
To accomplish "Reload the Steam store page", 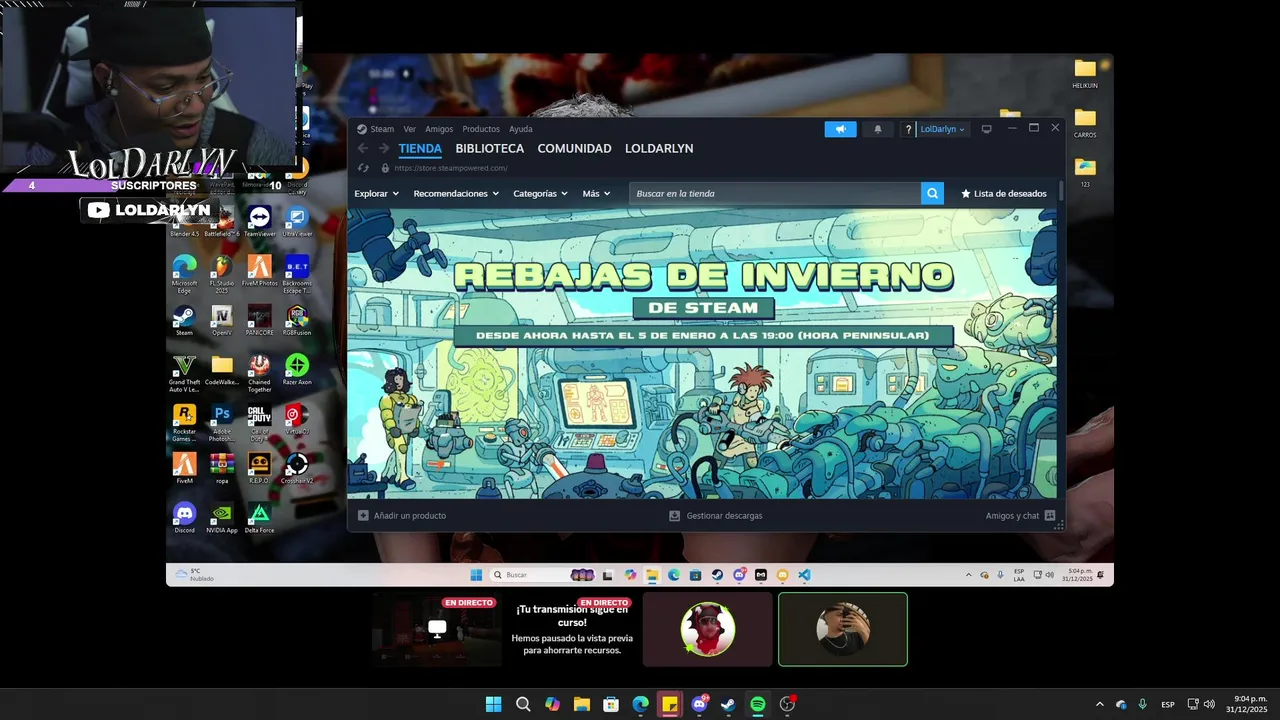I will pos(363,168).
